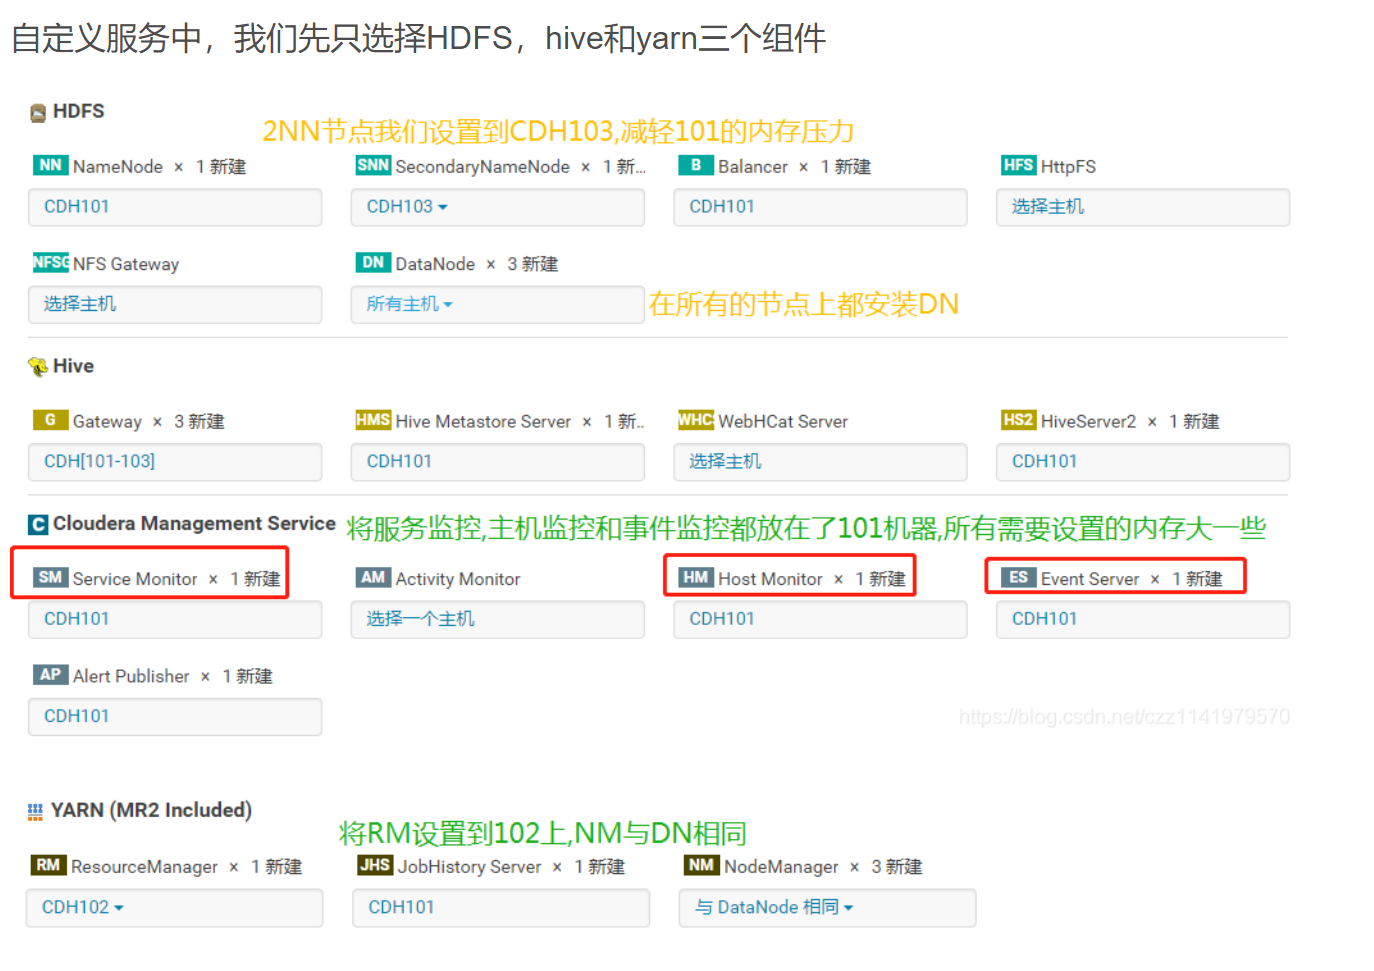This screenshot has height=971, width=1374.
Task: Click the NFSG NFS Gateway badge
Action: click(x=50, y=262)
